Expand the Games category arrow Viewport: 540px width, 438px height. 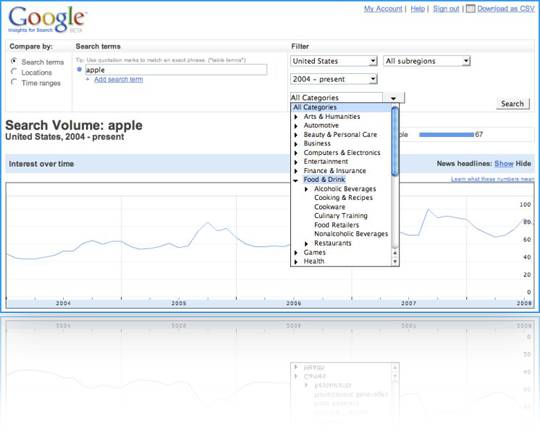pos(296,253)
